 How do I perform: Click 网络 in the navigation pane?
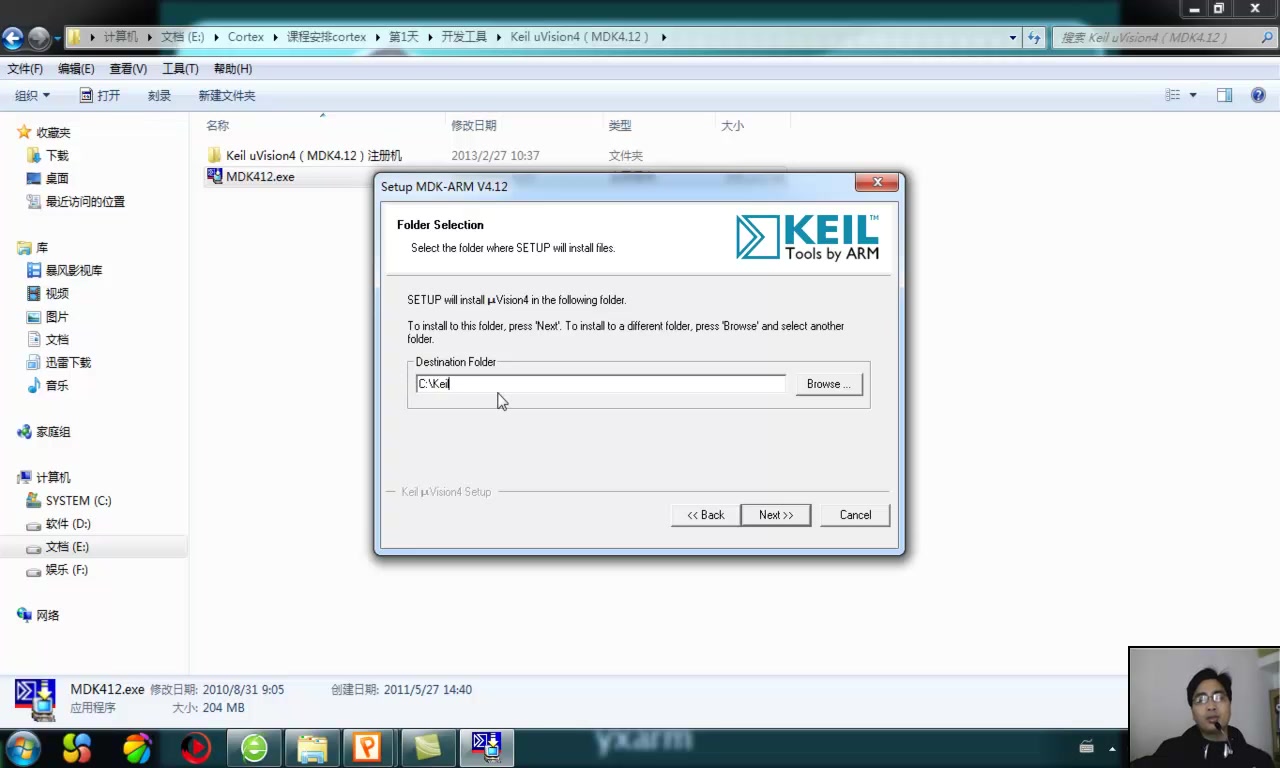click(48, 616)
